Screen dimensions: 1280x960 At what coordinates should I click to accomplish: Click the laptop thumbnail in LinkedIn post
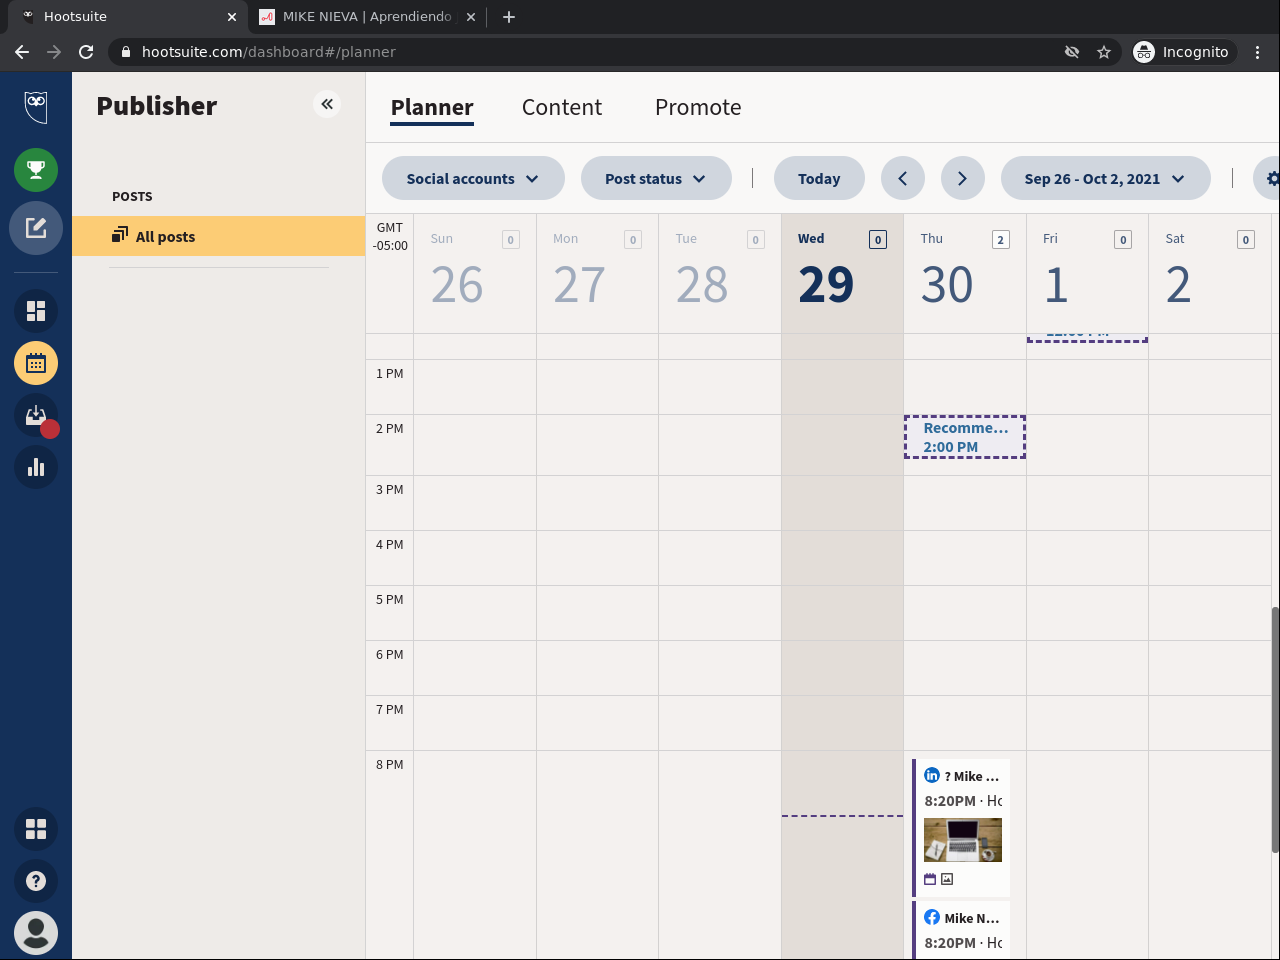[963, 840]
